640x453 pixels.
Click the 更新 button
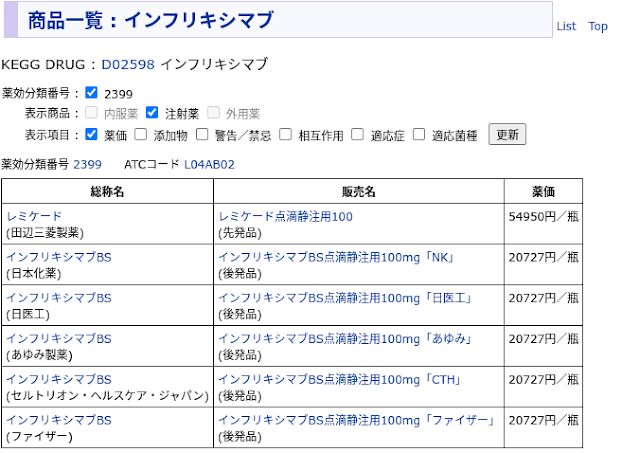[507, 134]
